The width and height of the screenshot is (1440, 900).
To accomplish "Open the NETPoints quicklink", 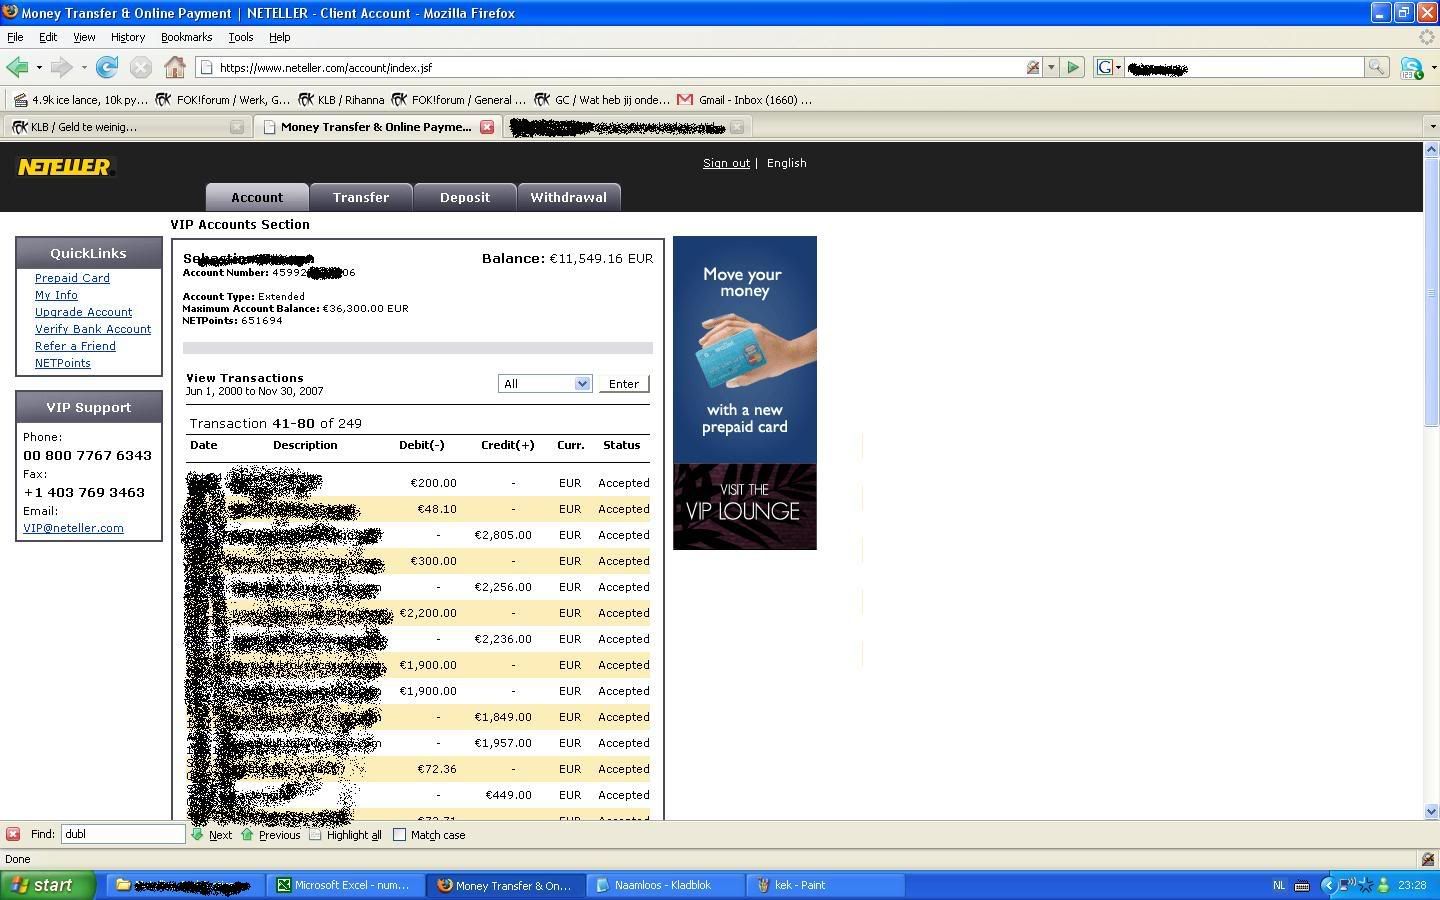I will coord(62,363).
